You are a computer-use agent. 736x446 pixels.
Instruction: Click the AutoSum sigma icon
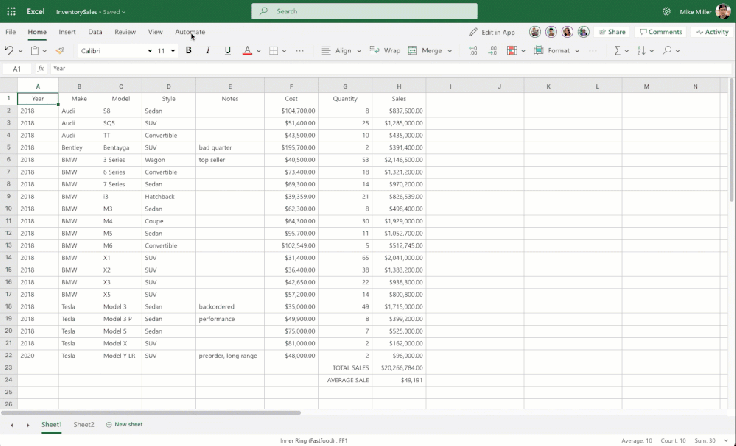[x=618, y=50]
